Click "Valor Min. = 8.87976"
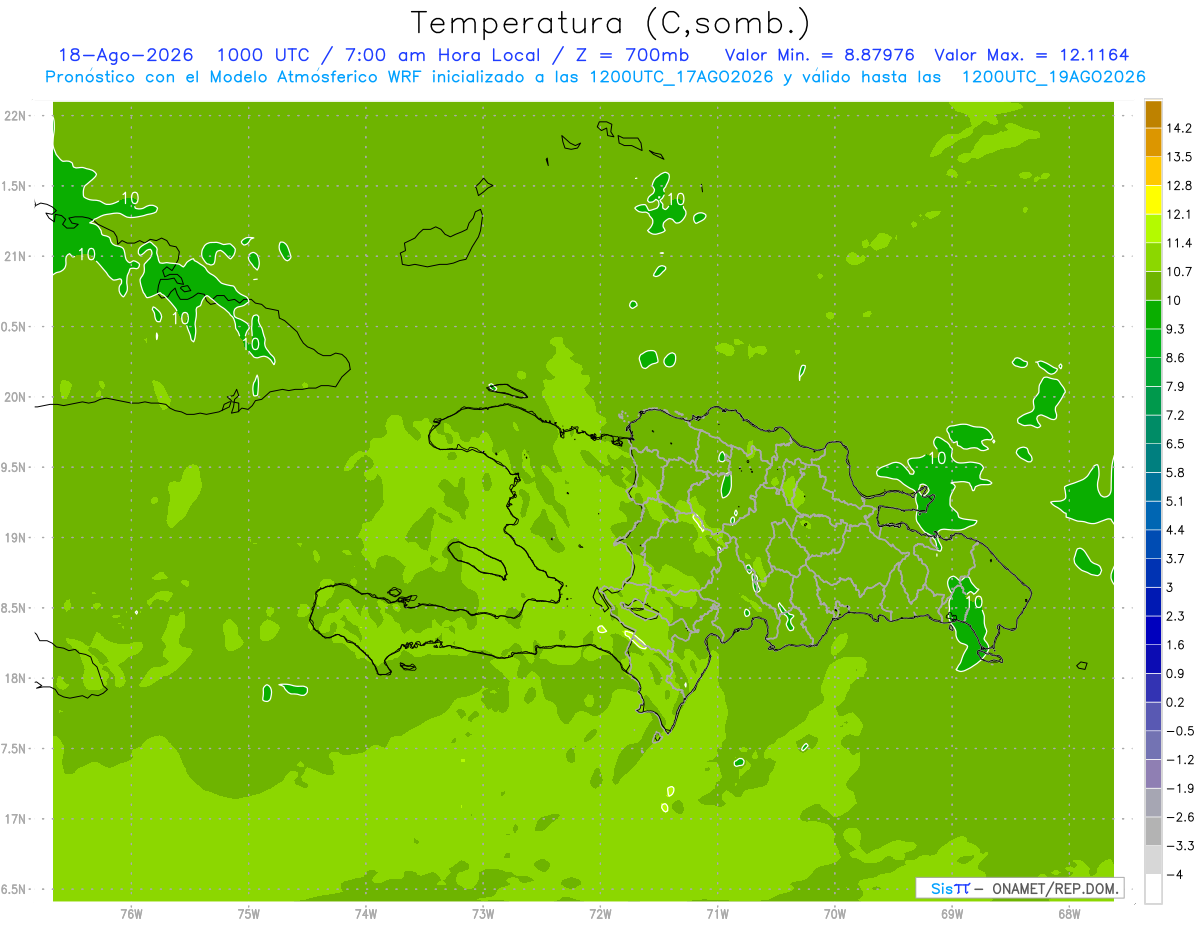The height and width of the screenshot is (927, 1200). (819, 55)
